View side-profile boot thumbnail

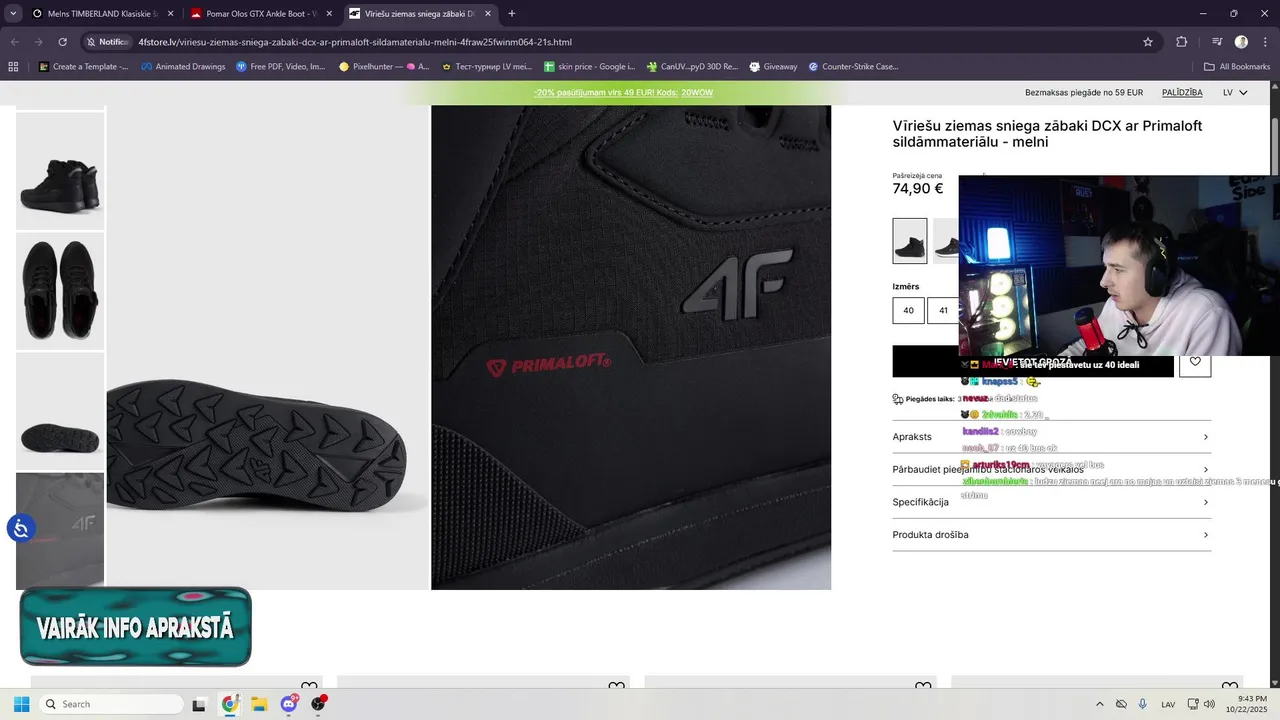(x=60, y=171)
